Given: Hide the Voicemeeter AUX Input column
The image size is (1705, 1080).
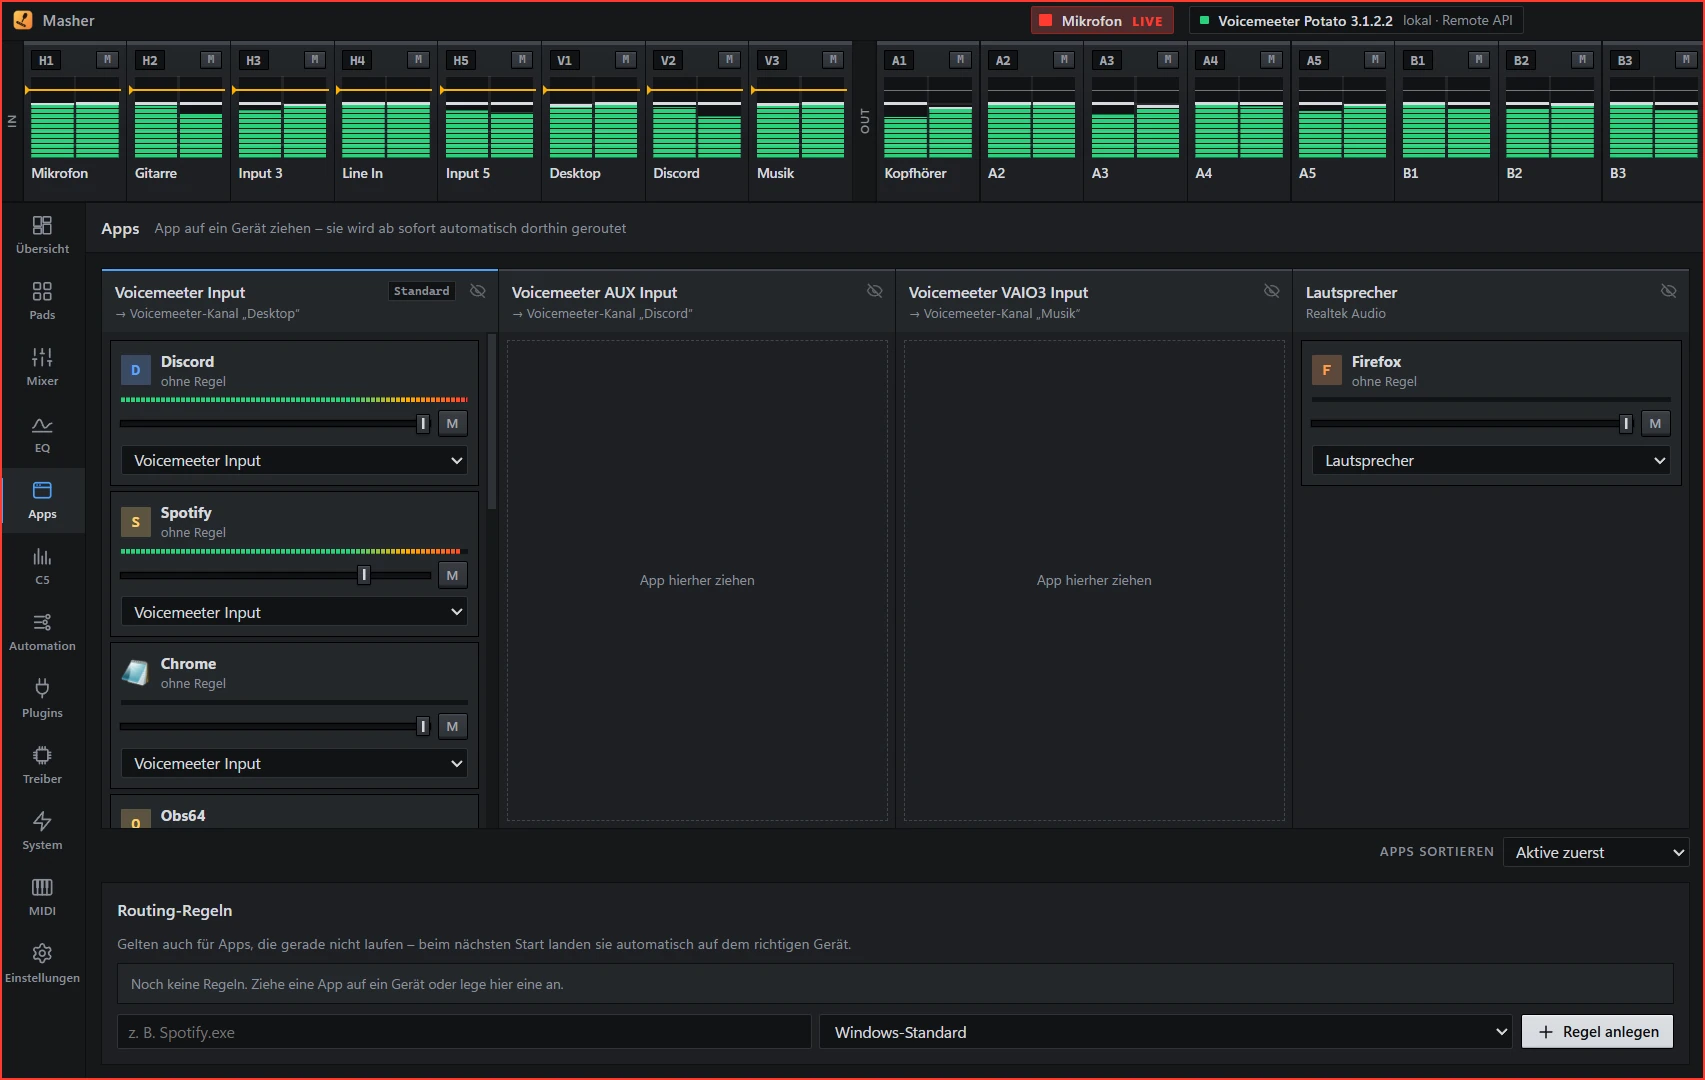Looking at the screenshot, I should (875, 291).
